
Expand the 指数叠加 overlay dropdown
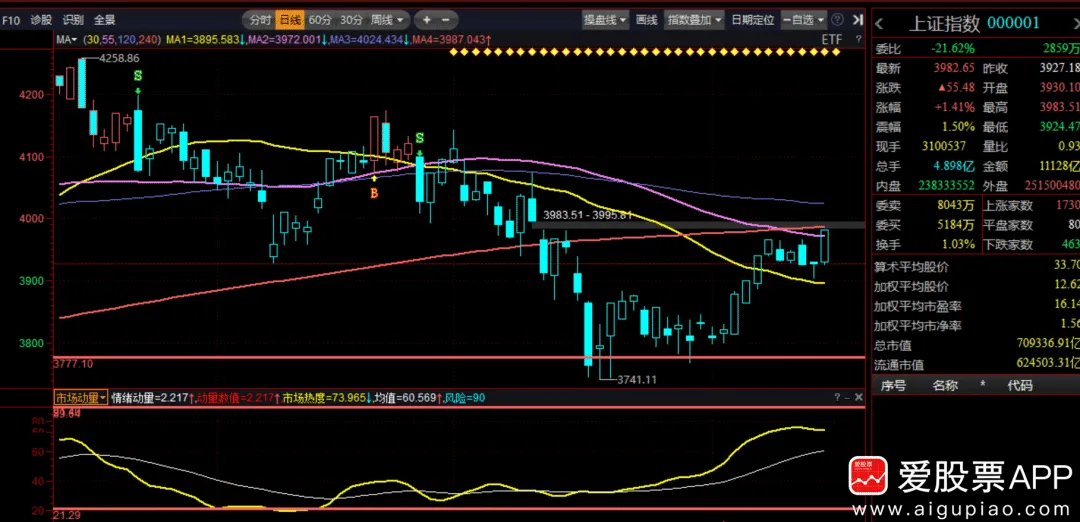694,20
